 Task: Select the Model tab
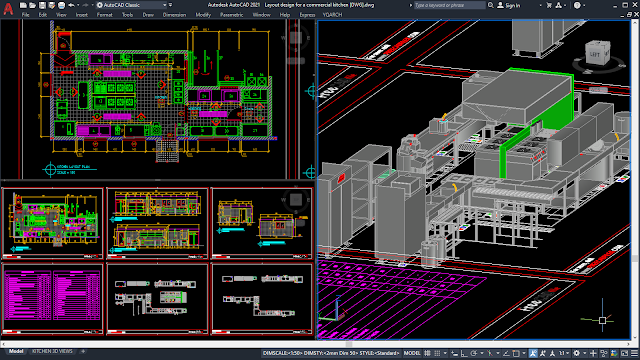point(16,351)
